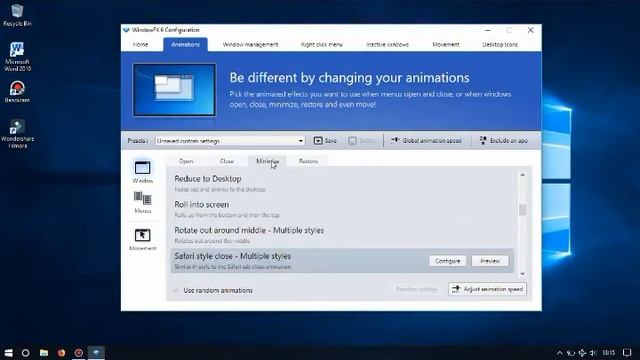Click Configure for Safari style close

pos(448,261)
